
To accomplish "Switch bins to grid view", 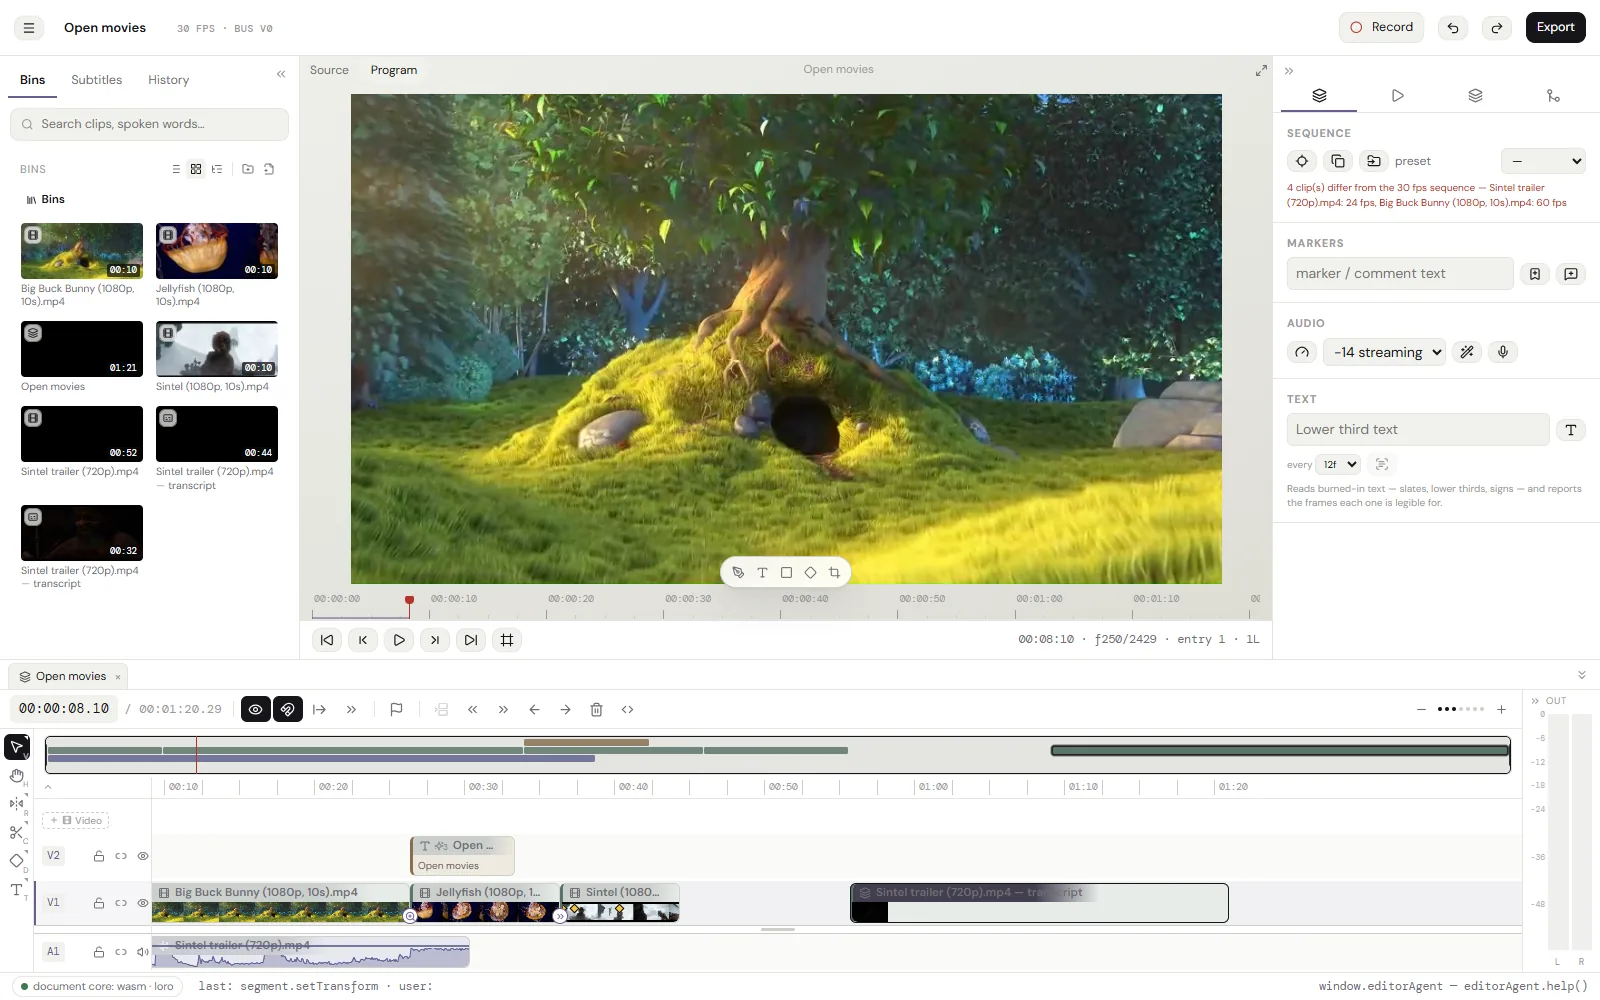I will pos(196,169).
